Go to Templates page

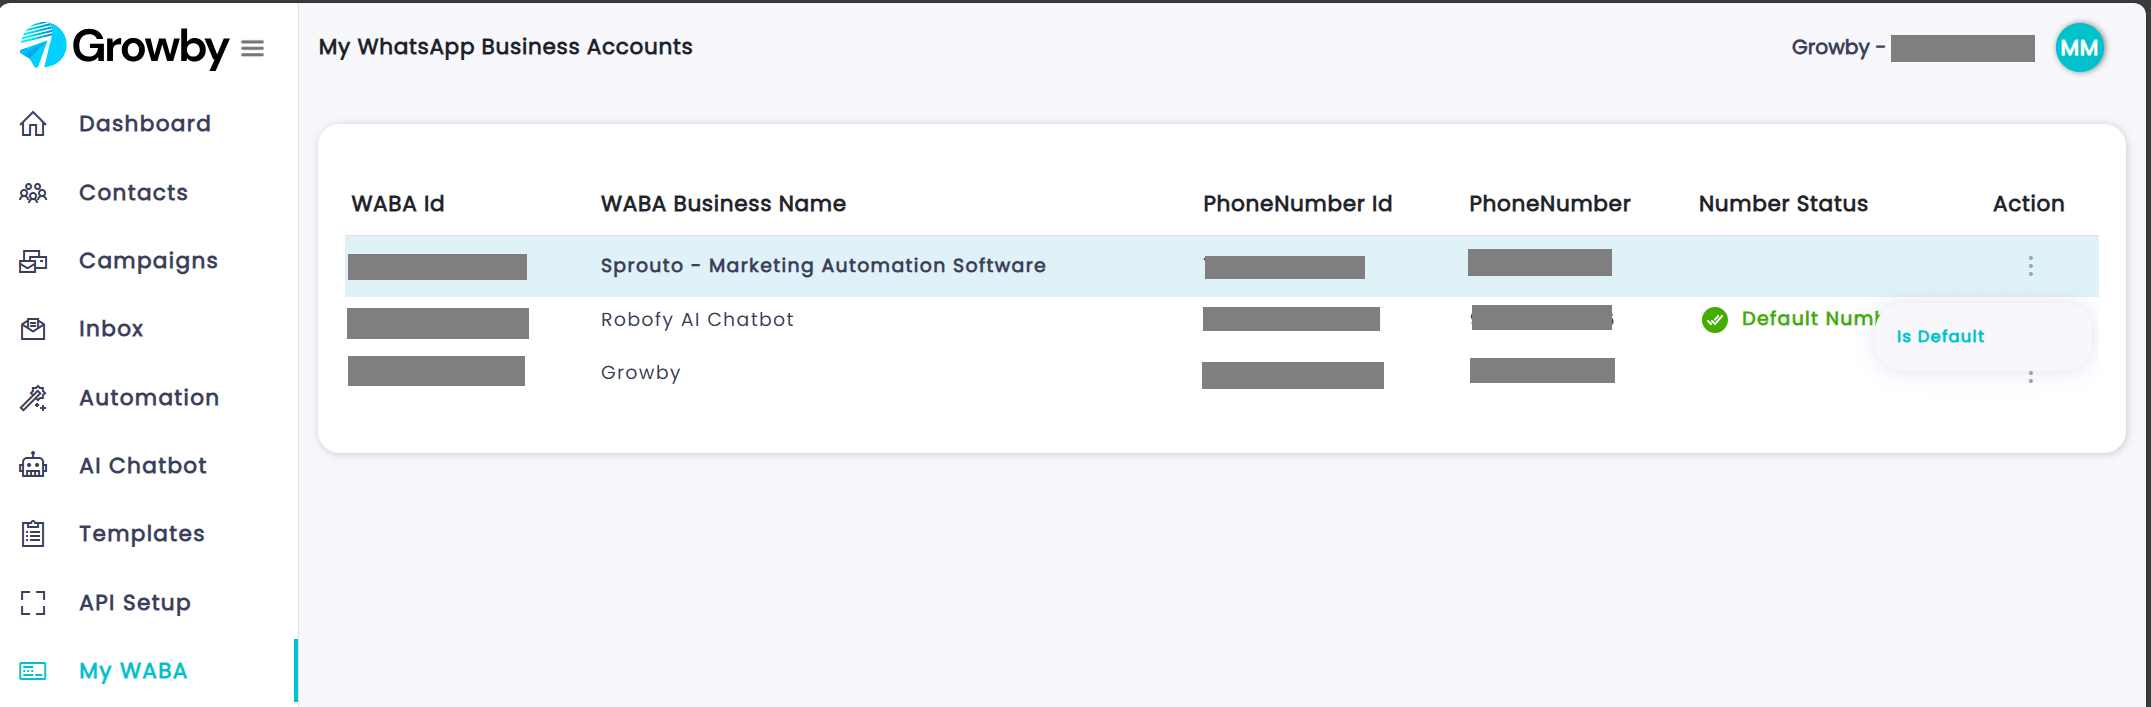142,534
